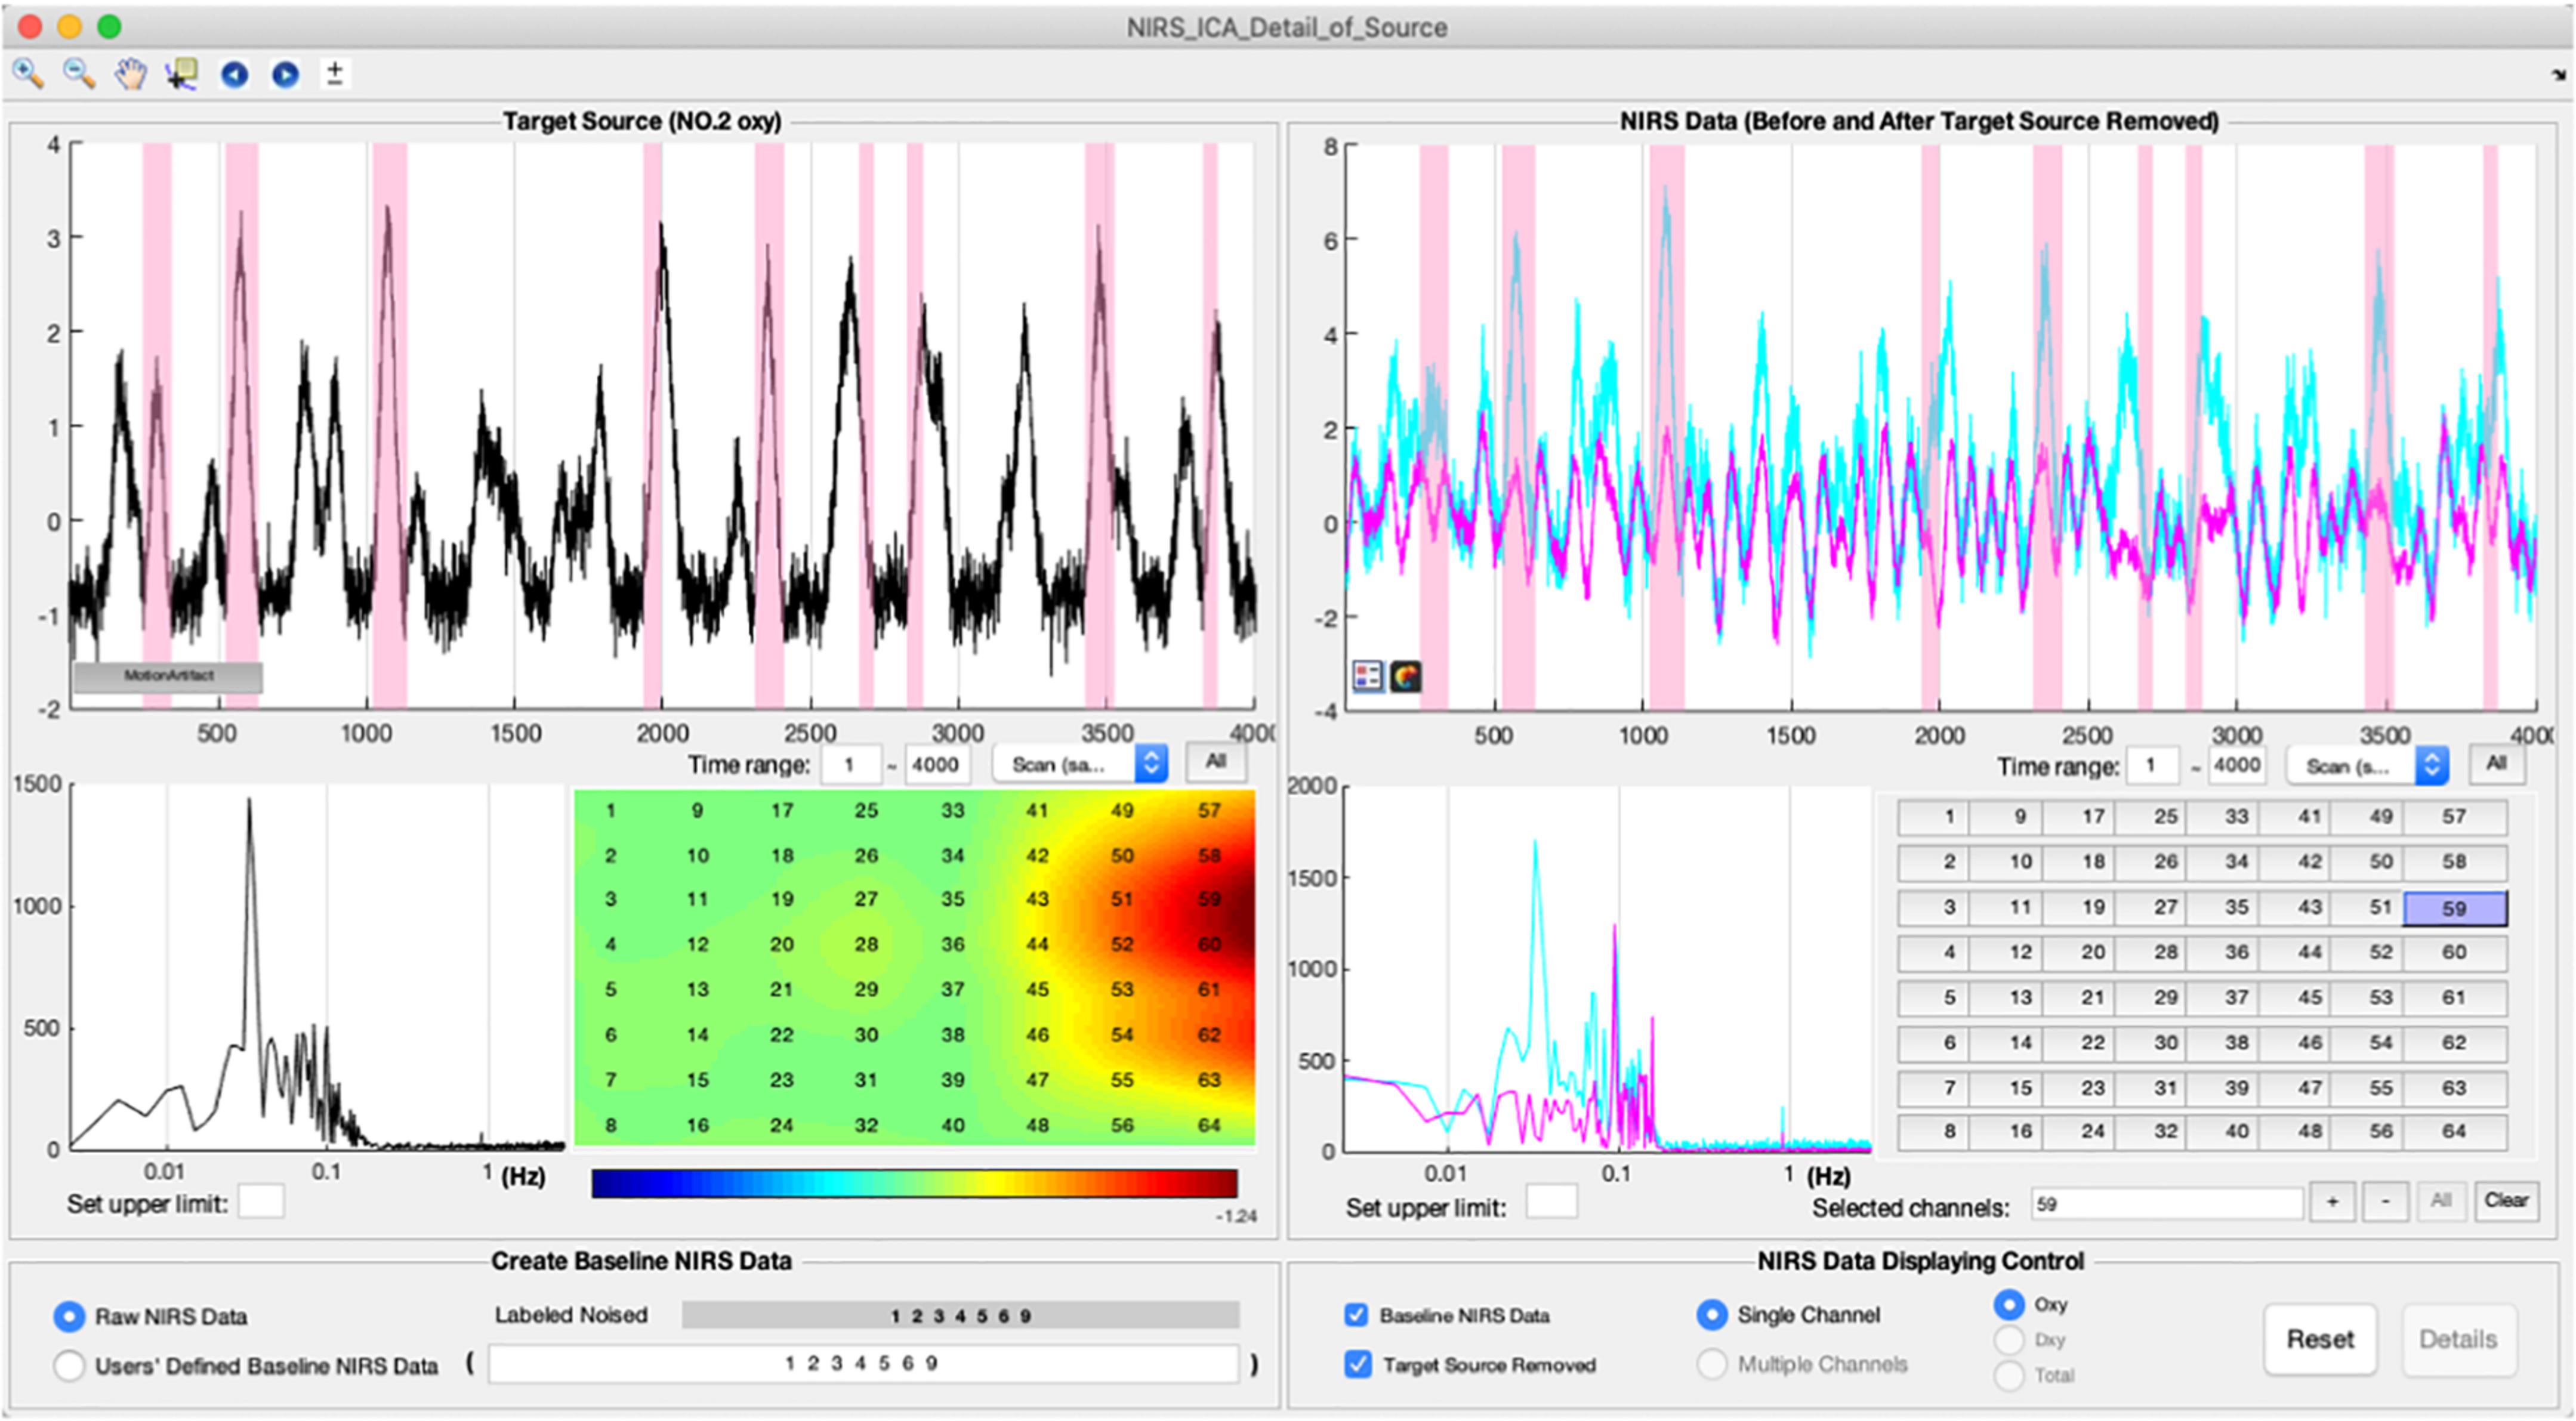This screenshot has height=1421, width=2576.
Task: Click the Reset button
Action: click(x=2320, y=1339)
